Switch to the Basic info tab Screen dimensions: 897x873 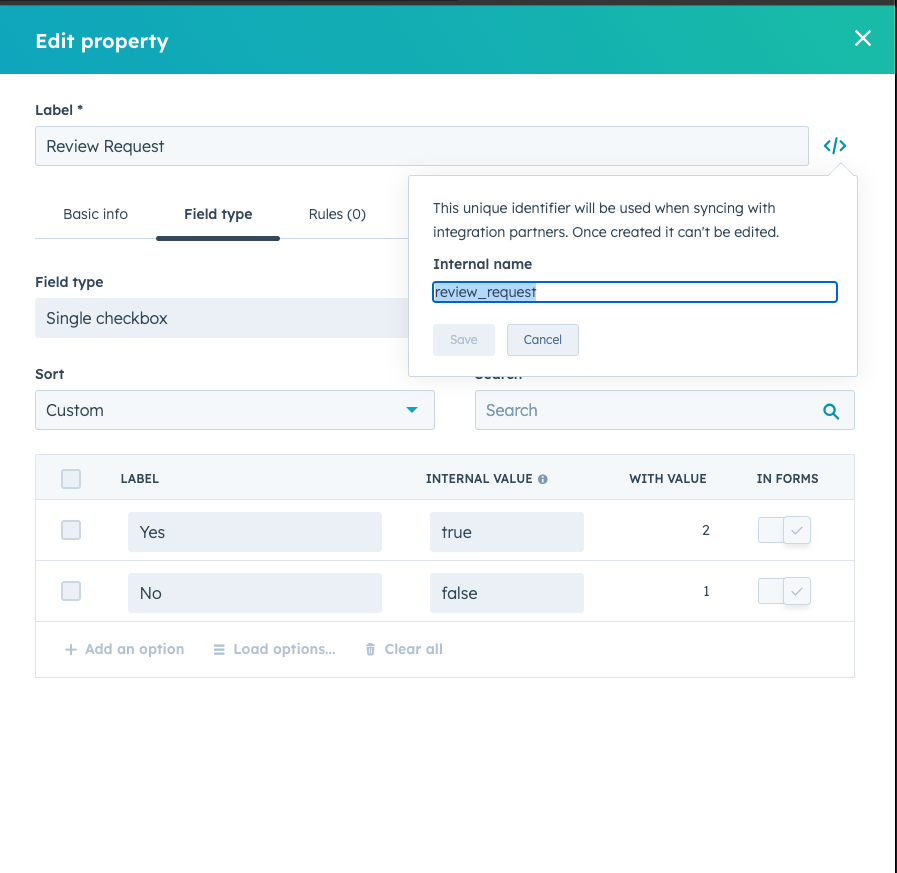[95, 214]
